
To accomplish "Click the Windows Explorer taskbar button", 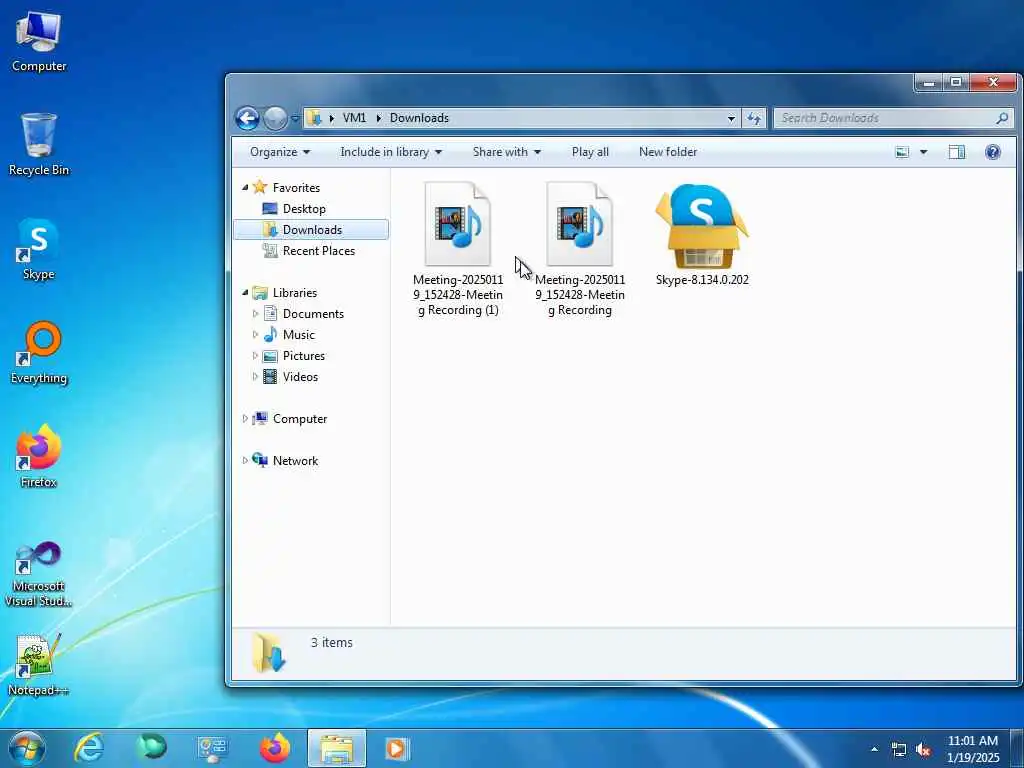I will tap(337, 748).
